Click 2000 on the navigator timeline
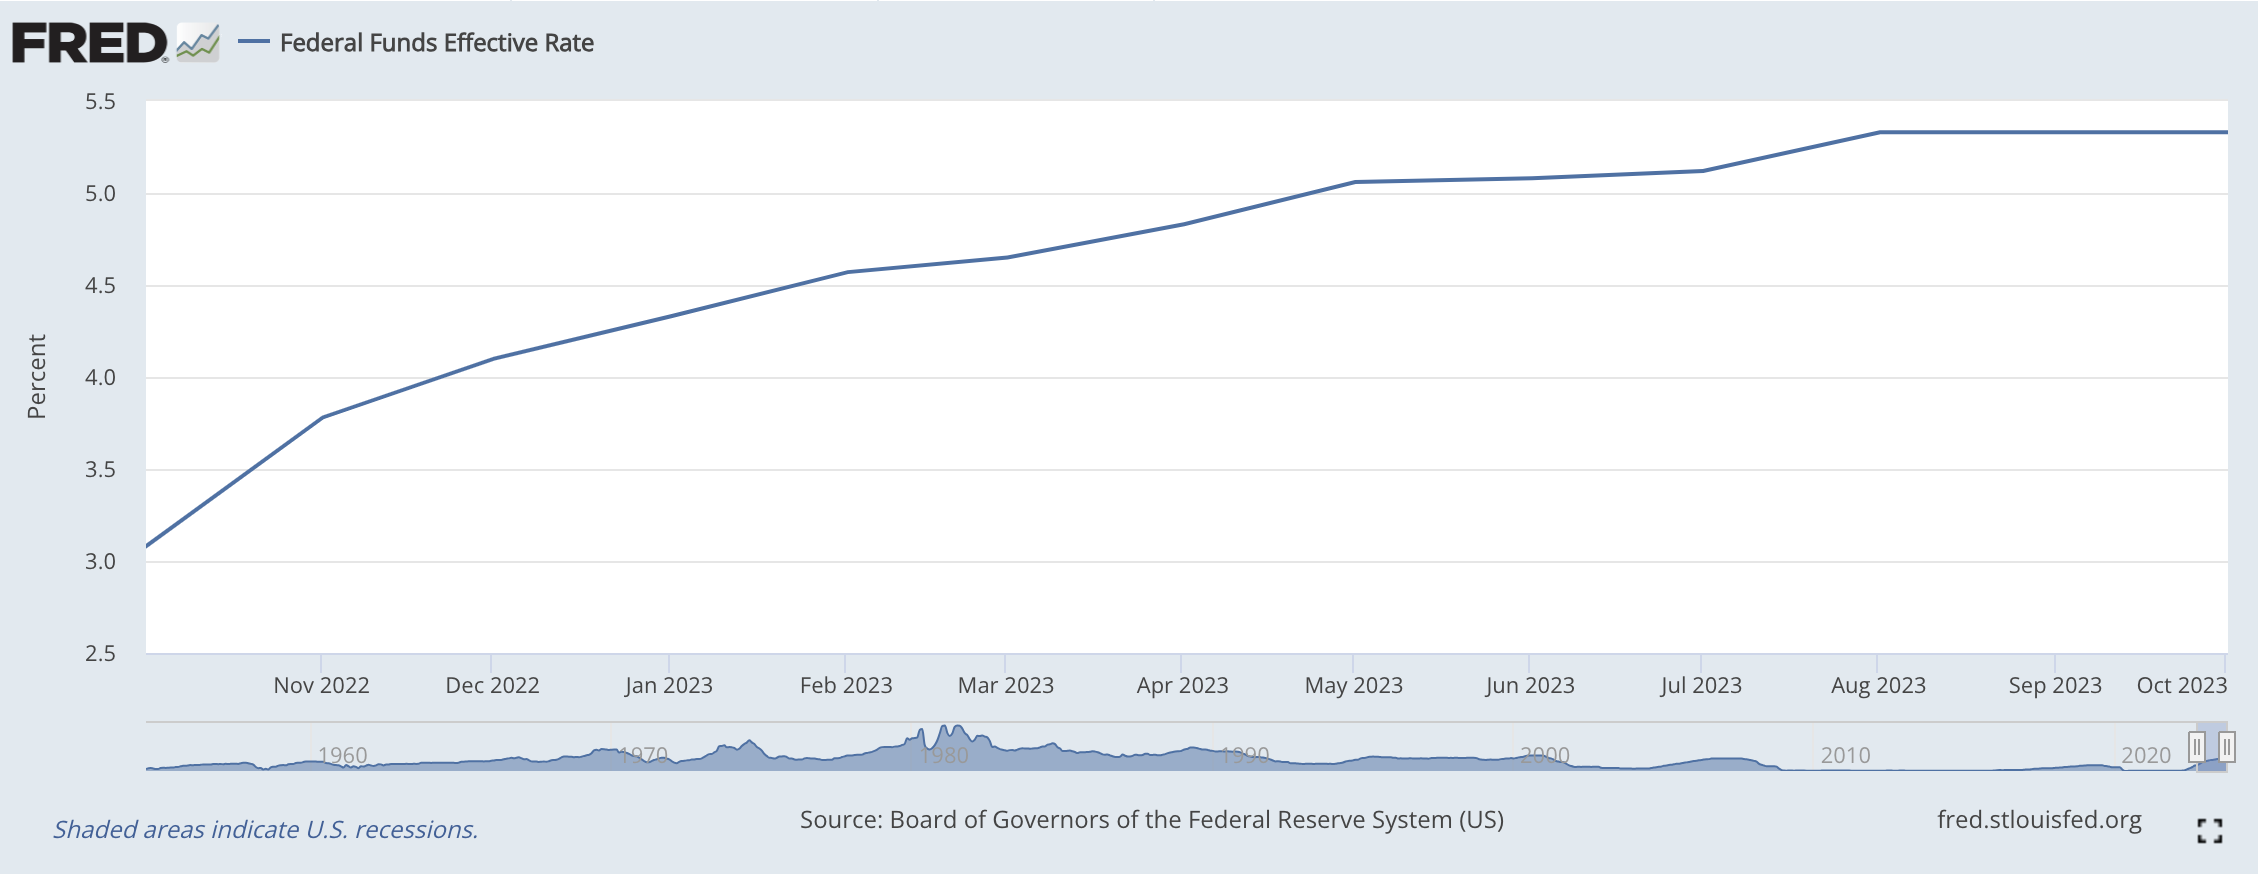Viewport: 2258px width, 874px height. (x=1545, y=755)
